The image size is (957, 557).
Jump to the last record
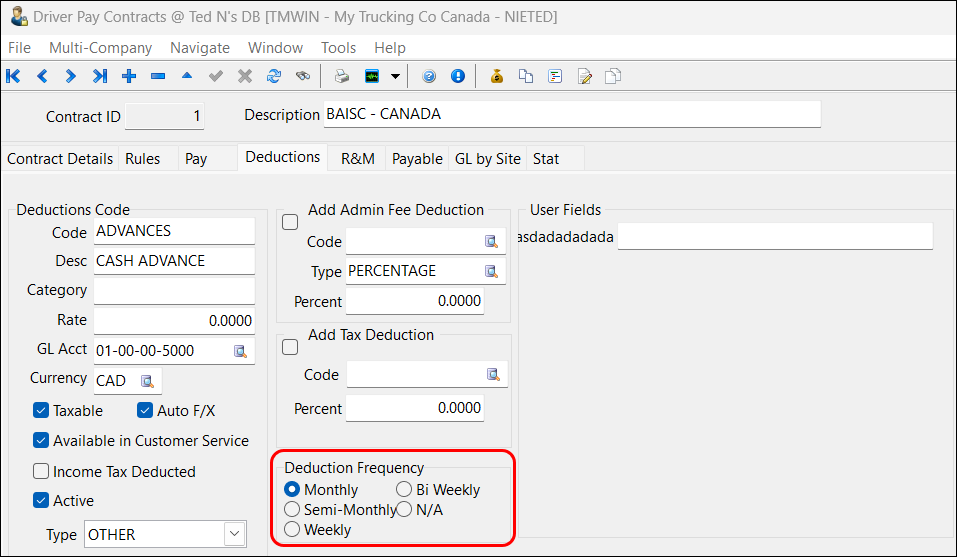coord(99,76)
